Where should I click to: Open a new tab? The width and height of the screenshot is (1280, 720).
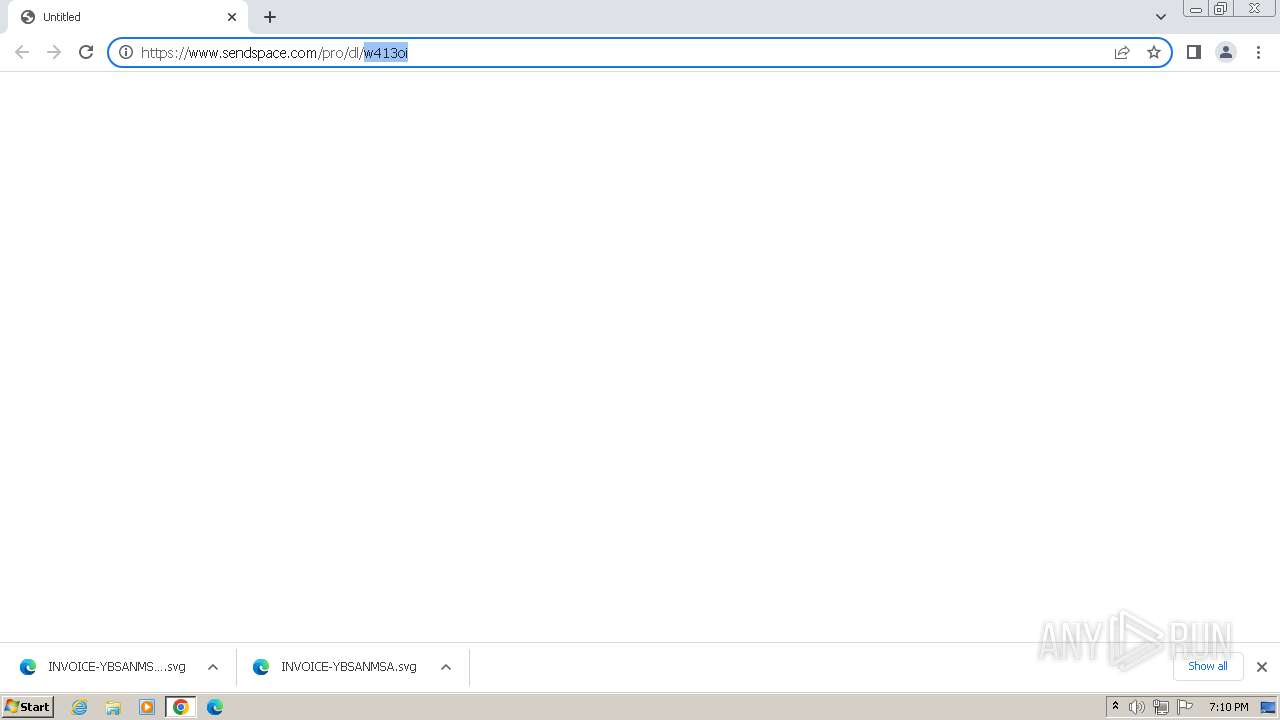coord(270,17)
